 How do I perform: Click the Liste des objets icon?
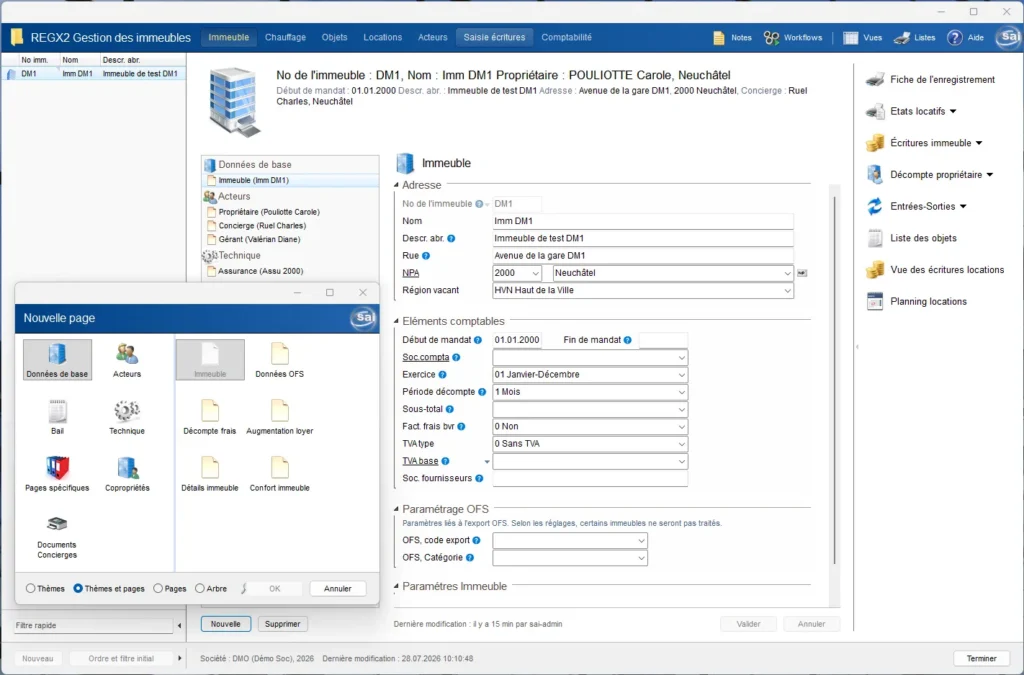pos(874,238)
